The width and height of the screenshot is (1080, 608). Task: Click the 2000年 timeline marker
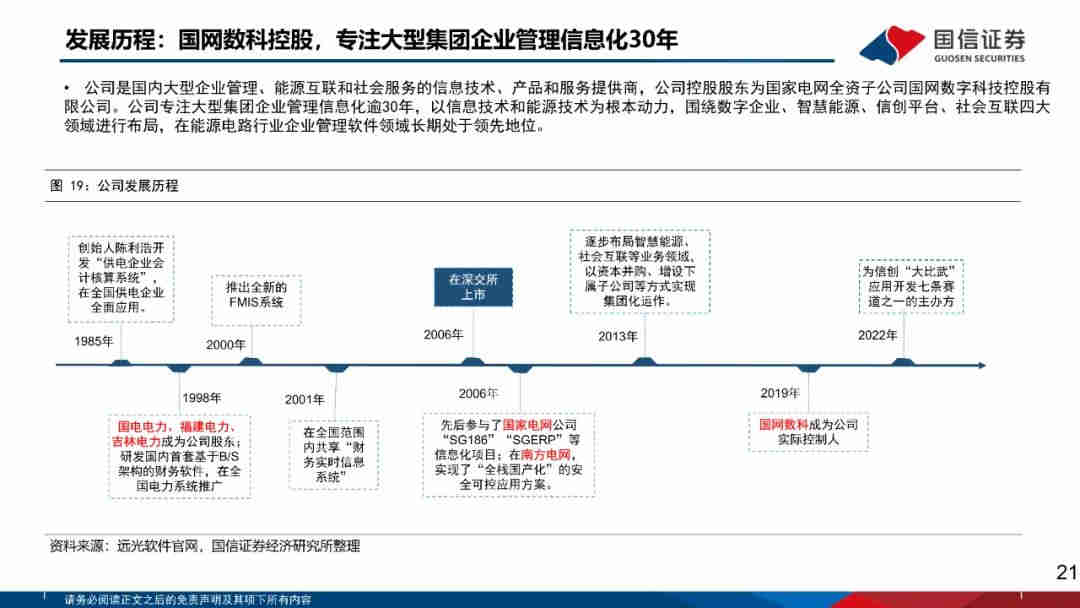point(248,365)
